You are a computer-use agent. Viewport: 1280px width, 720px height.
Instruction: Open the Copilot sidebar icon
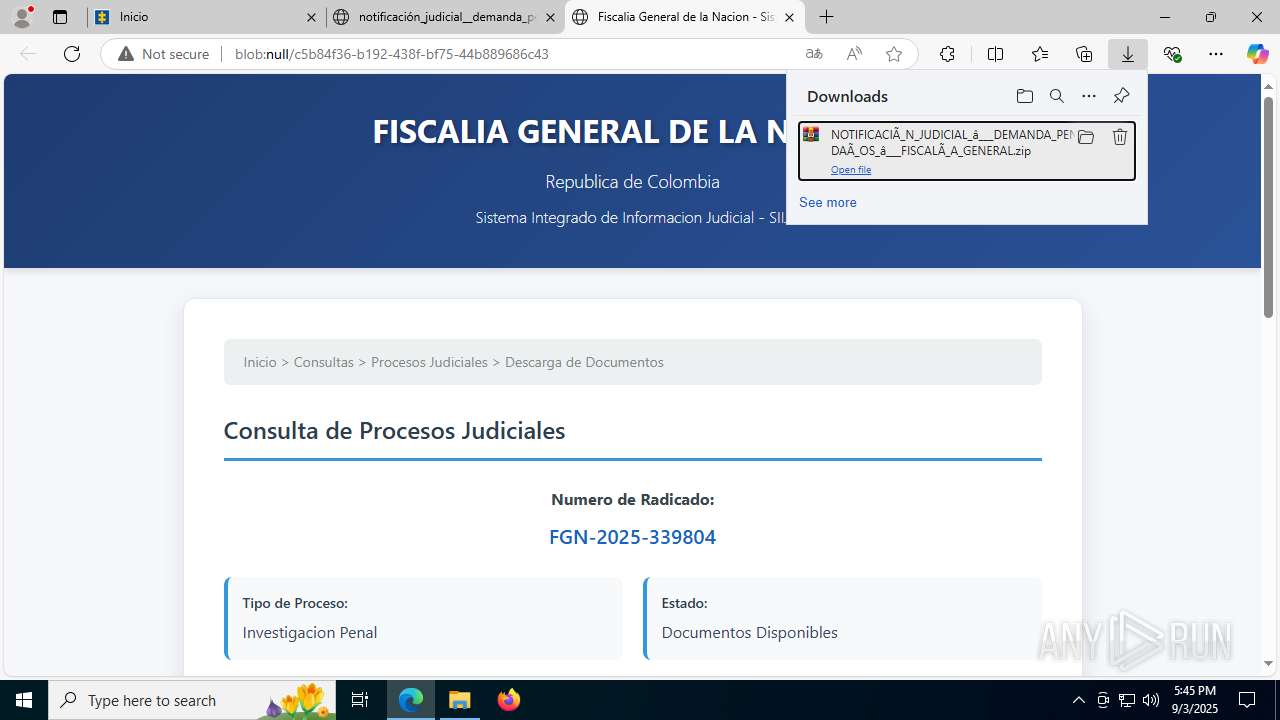tap(1257, 54)
